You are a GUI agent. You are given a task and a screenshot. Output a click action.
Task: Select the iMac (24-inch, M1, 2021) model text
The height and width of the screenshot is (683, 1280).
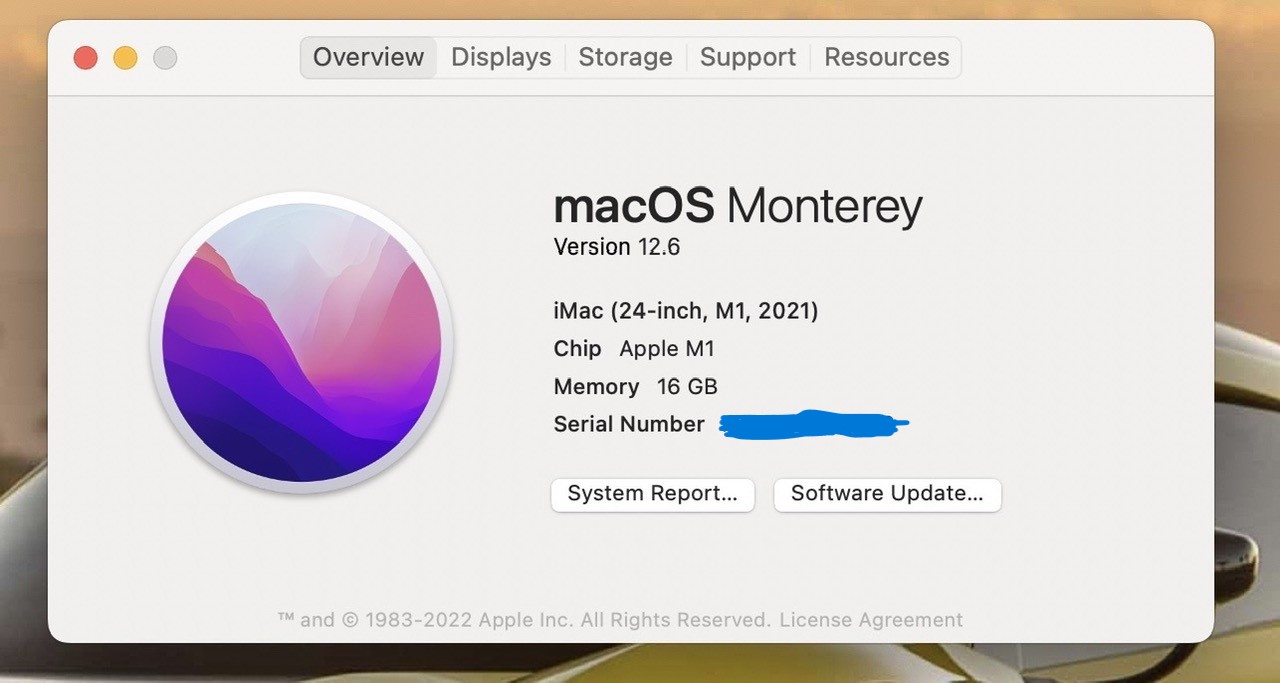pos(686,311)
